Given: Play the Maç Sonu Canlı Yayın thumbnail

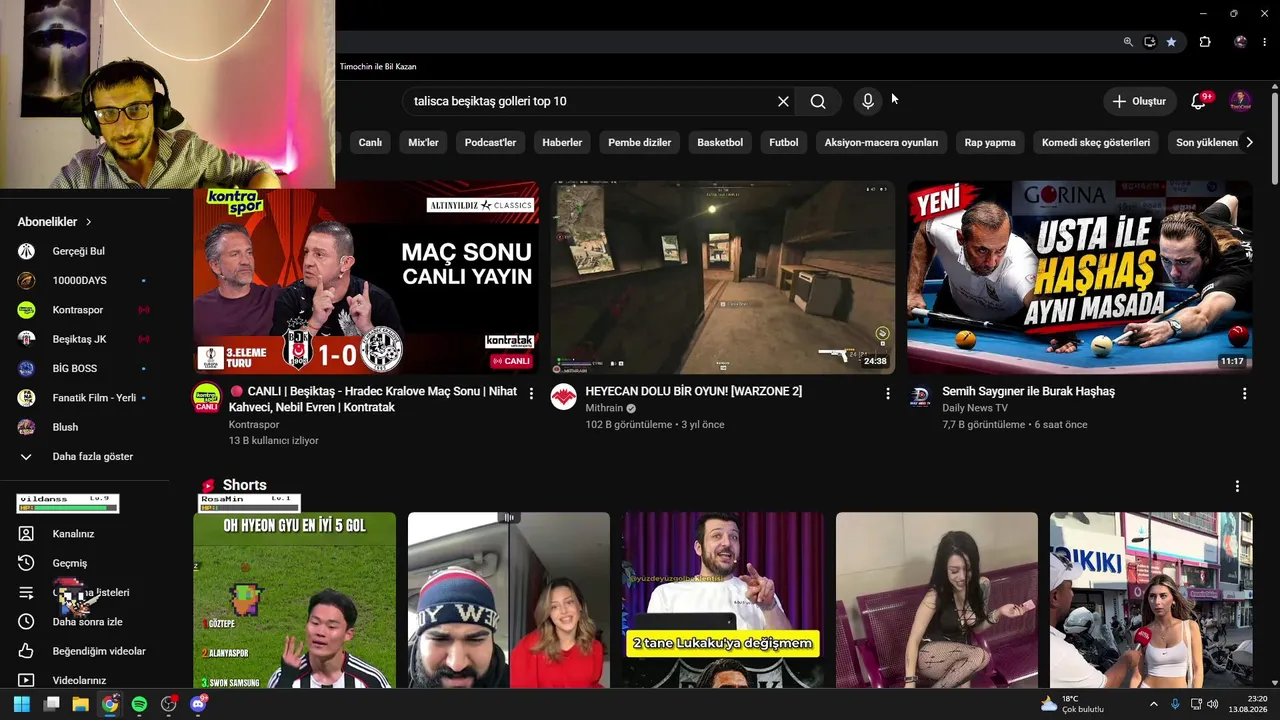Looking at the screenshot, I should pyautogui.click(x=366, y=277).
